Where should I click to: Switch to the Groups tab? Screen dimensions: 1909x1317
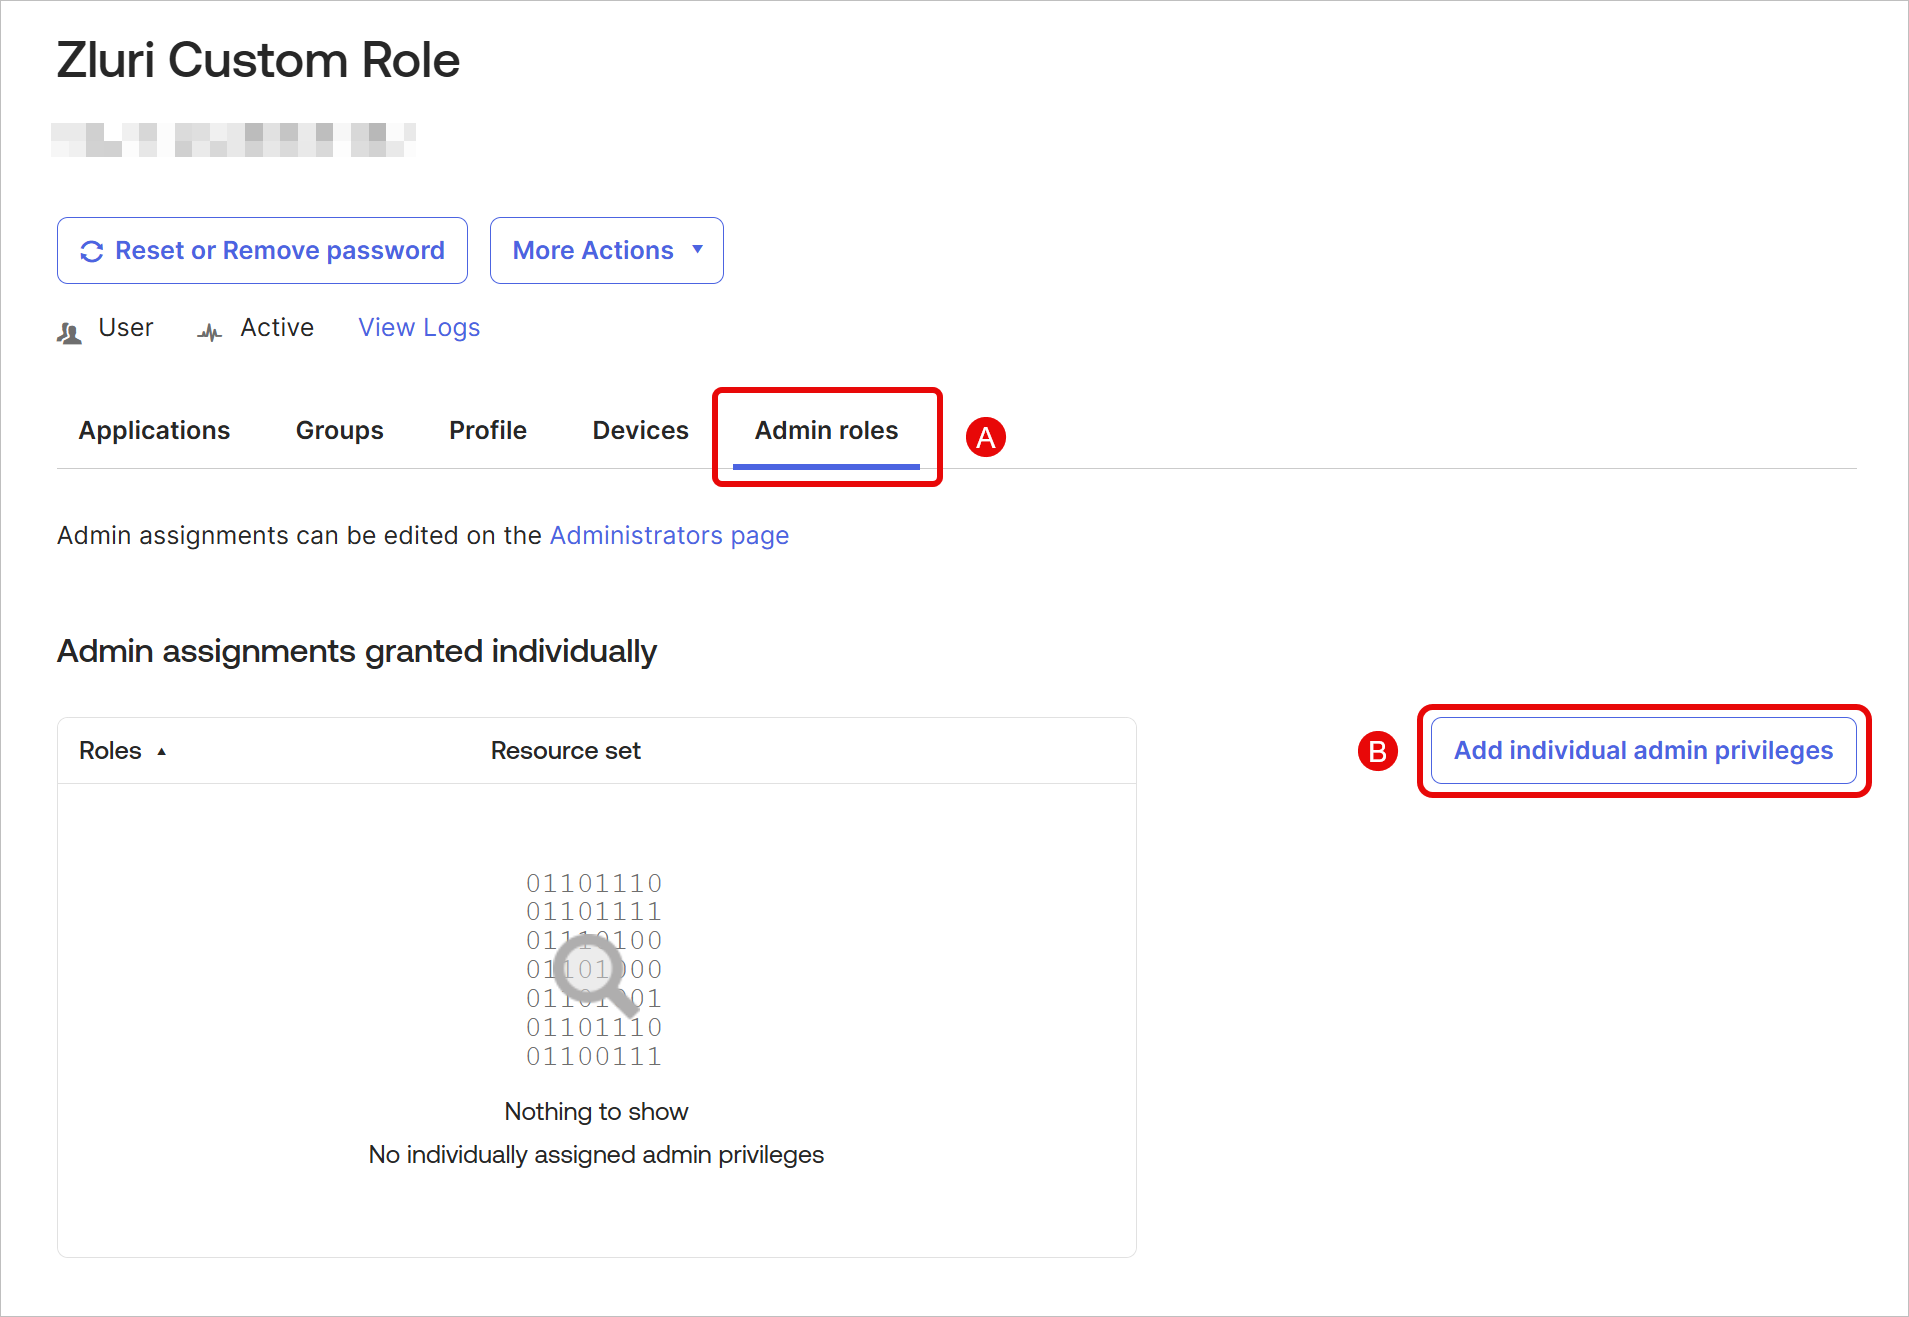[x=340, y=431]
